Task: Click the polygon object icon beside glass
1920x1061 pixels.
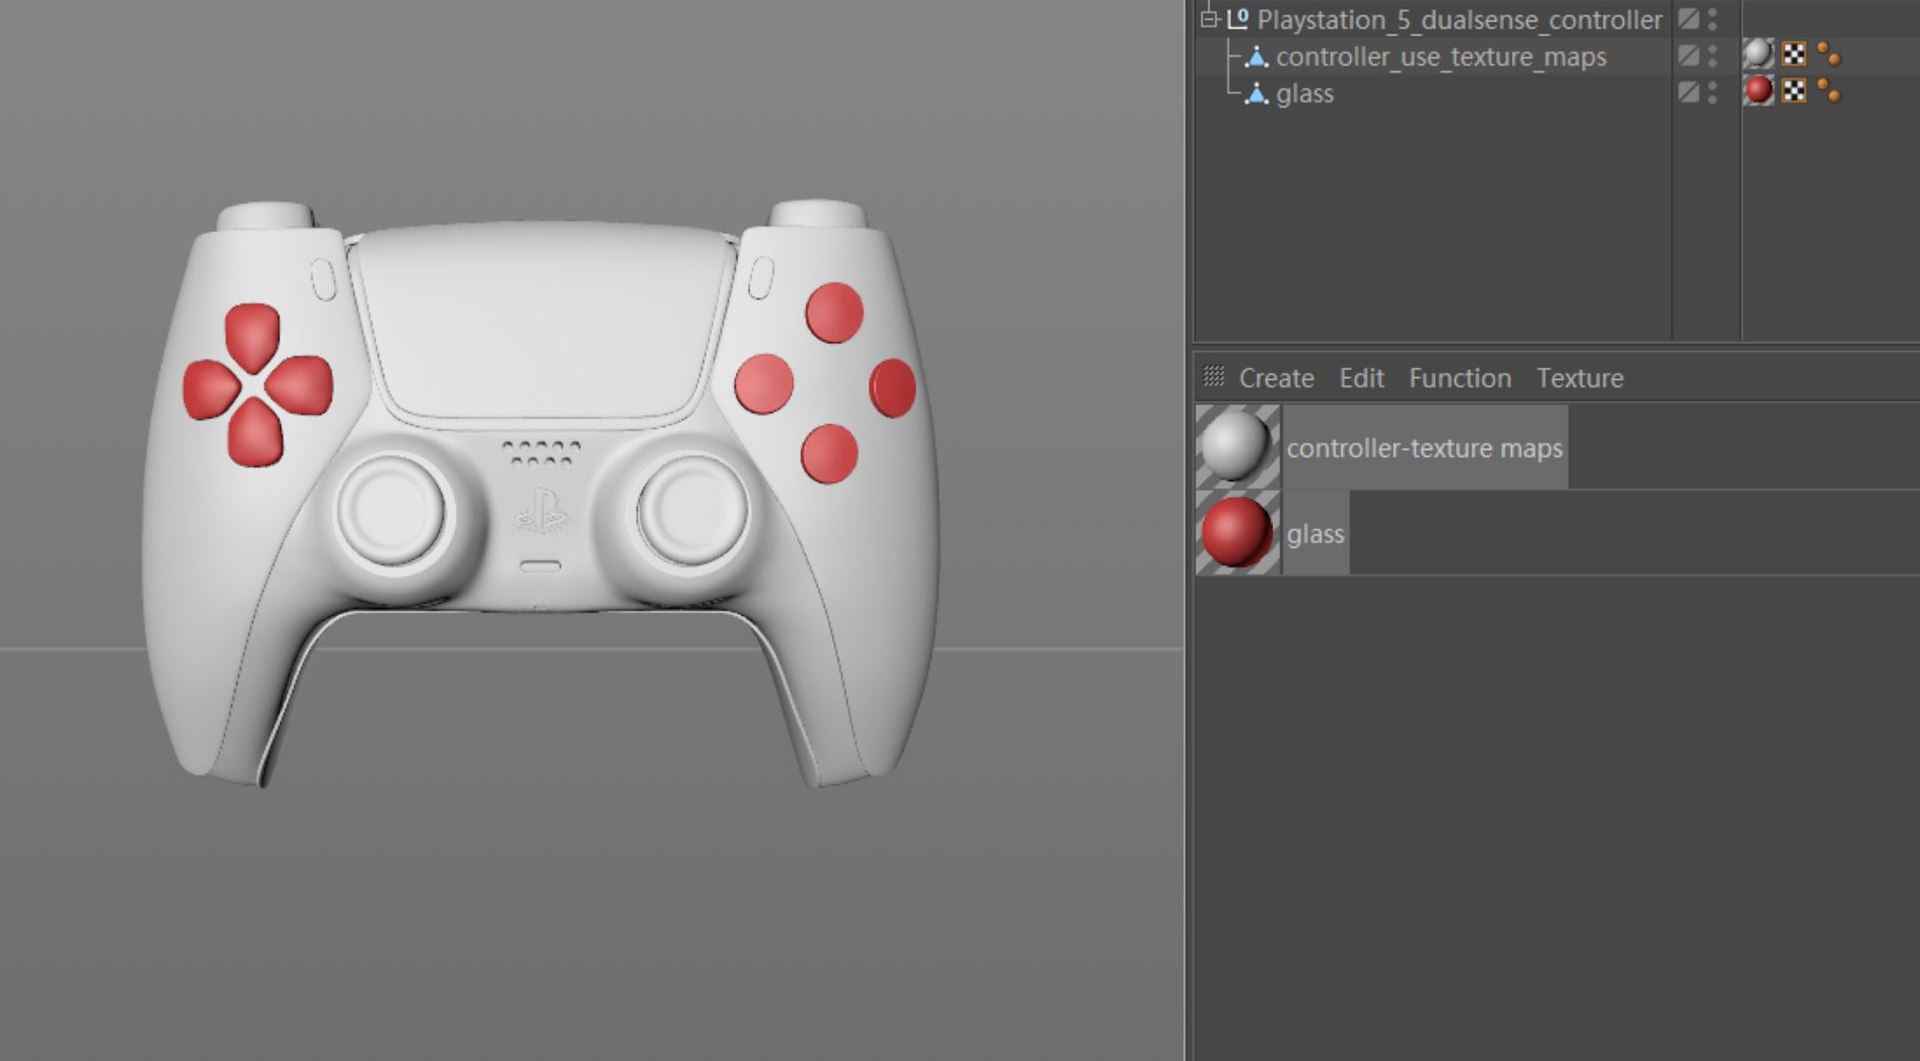Action: pos(1256,94)
